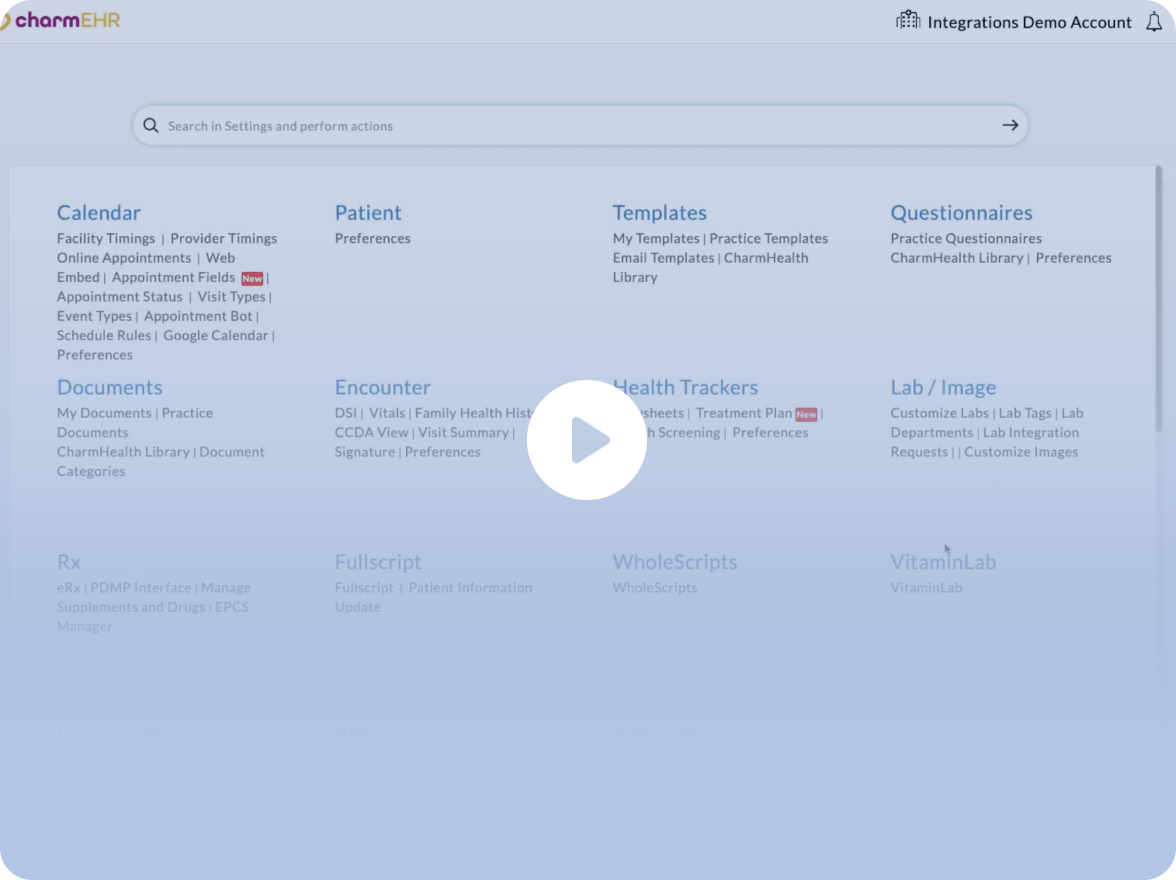Viewport: 1176px width, 880px height.
Task: Open Schedule Rules
Action: click(x=104, y=335)
